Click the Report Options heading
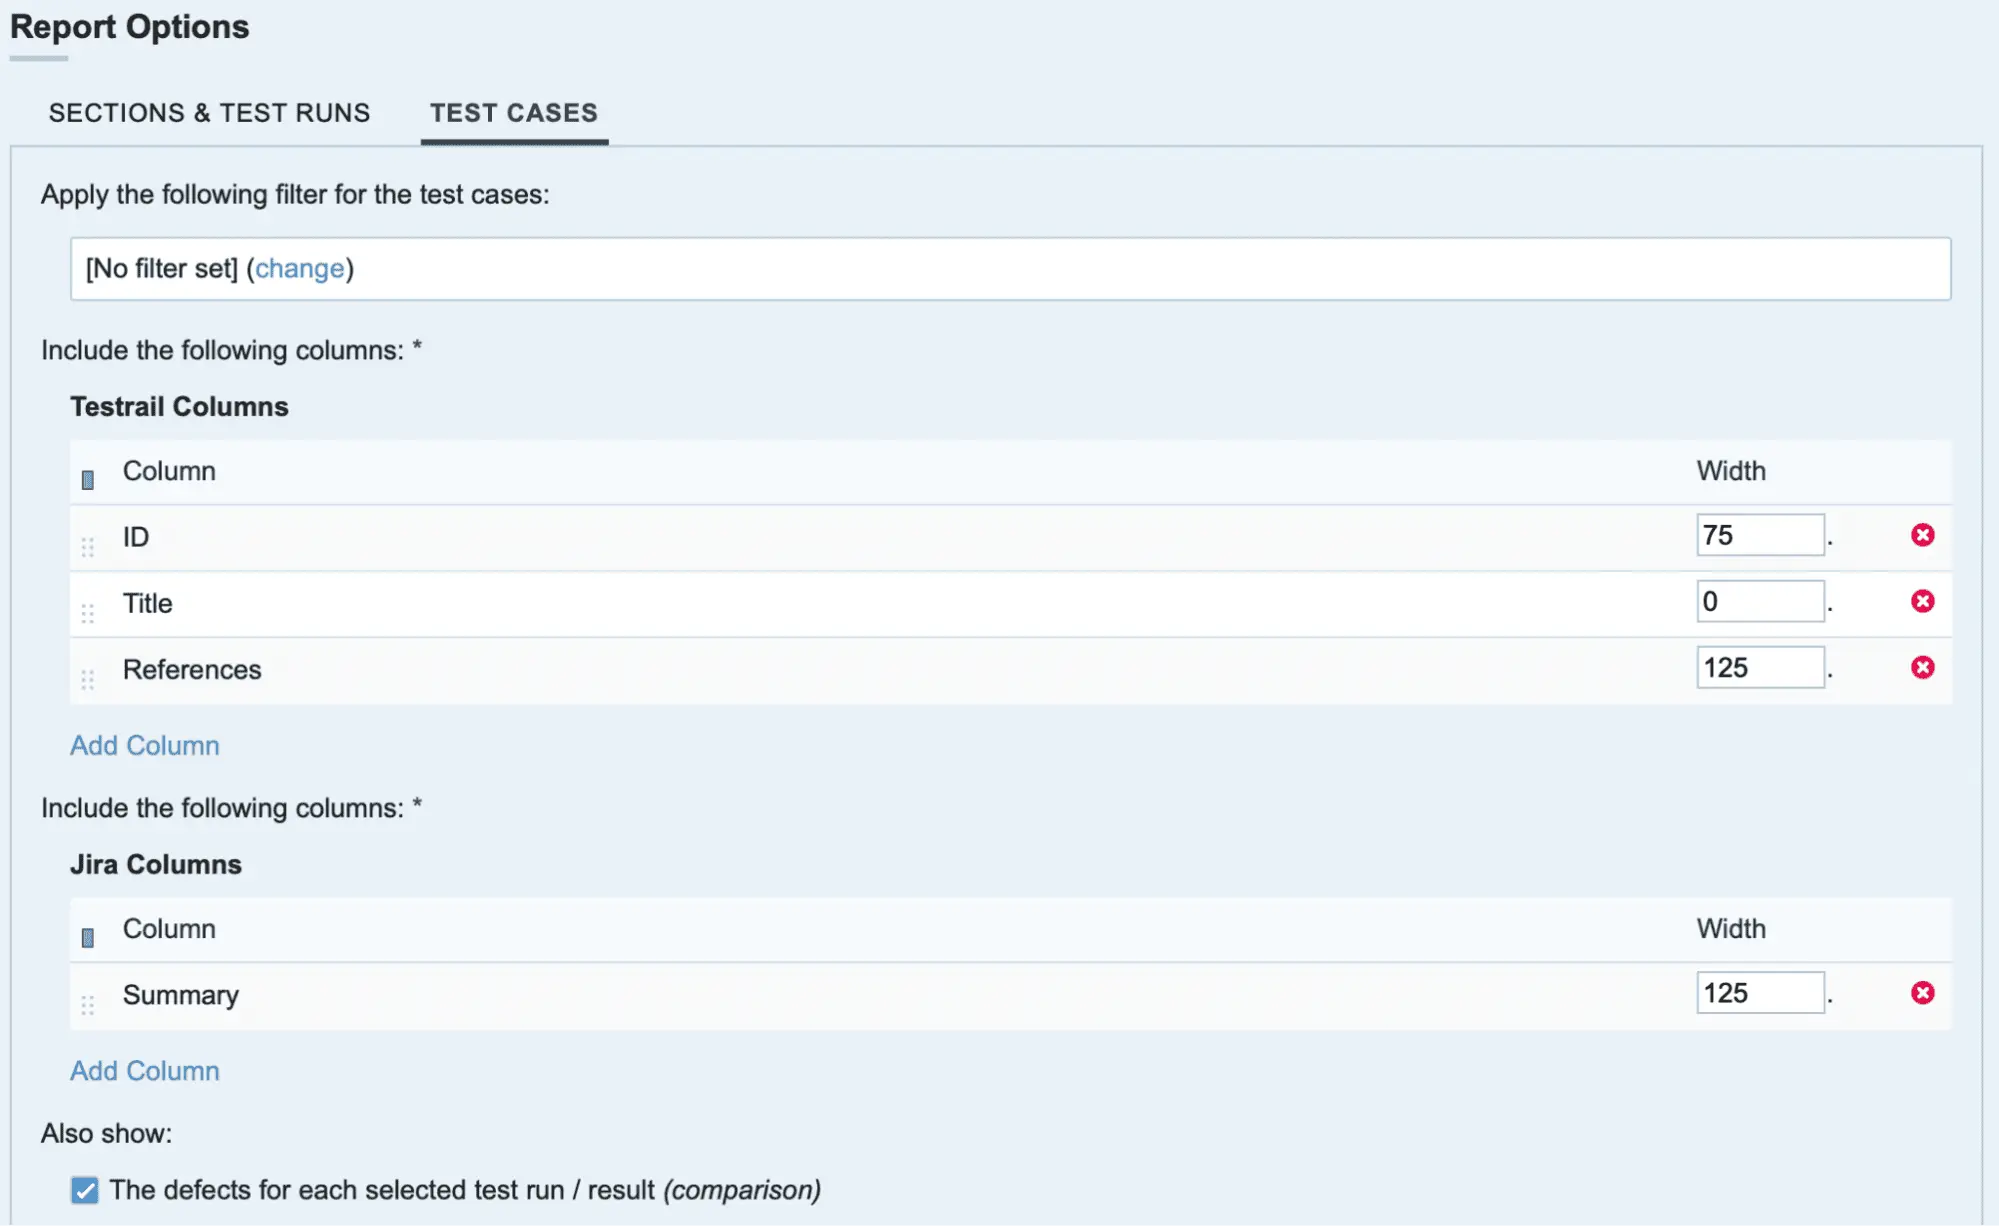The width and height of the screenshot is (1999, 1226). click(129, 26)
